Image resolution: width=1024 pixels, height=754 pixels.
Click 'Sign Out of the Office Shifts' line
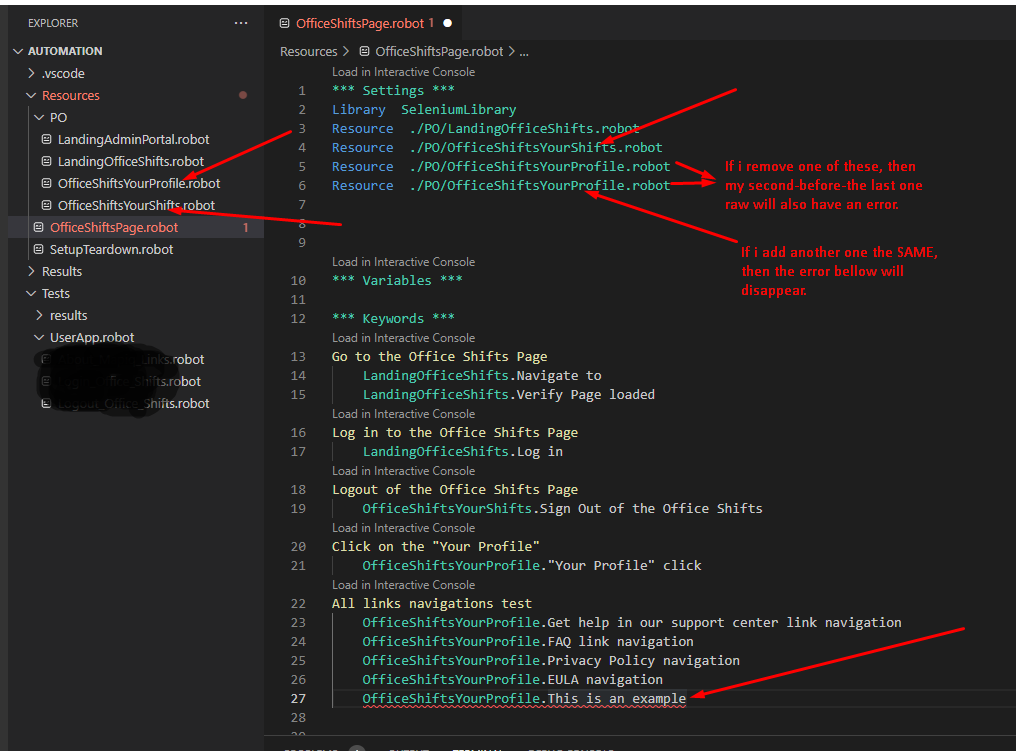coord(562,509)
